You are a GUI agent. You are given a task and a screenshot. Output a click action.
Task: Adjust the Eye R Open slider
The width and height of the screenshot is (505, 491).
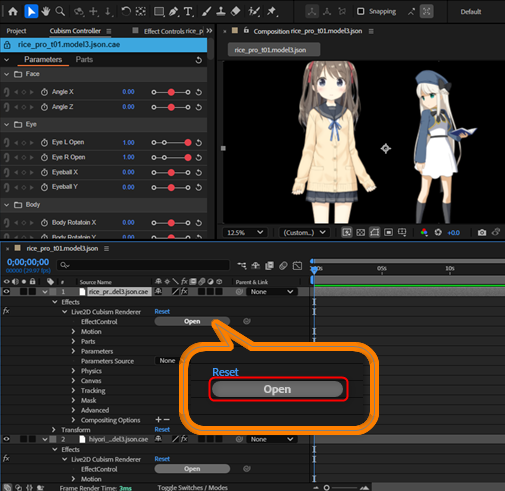click(x=171, y=157)
